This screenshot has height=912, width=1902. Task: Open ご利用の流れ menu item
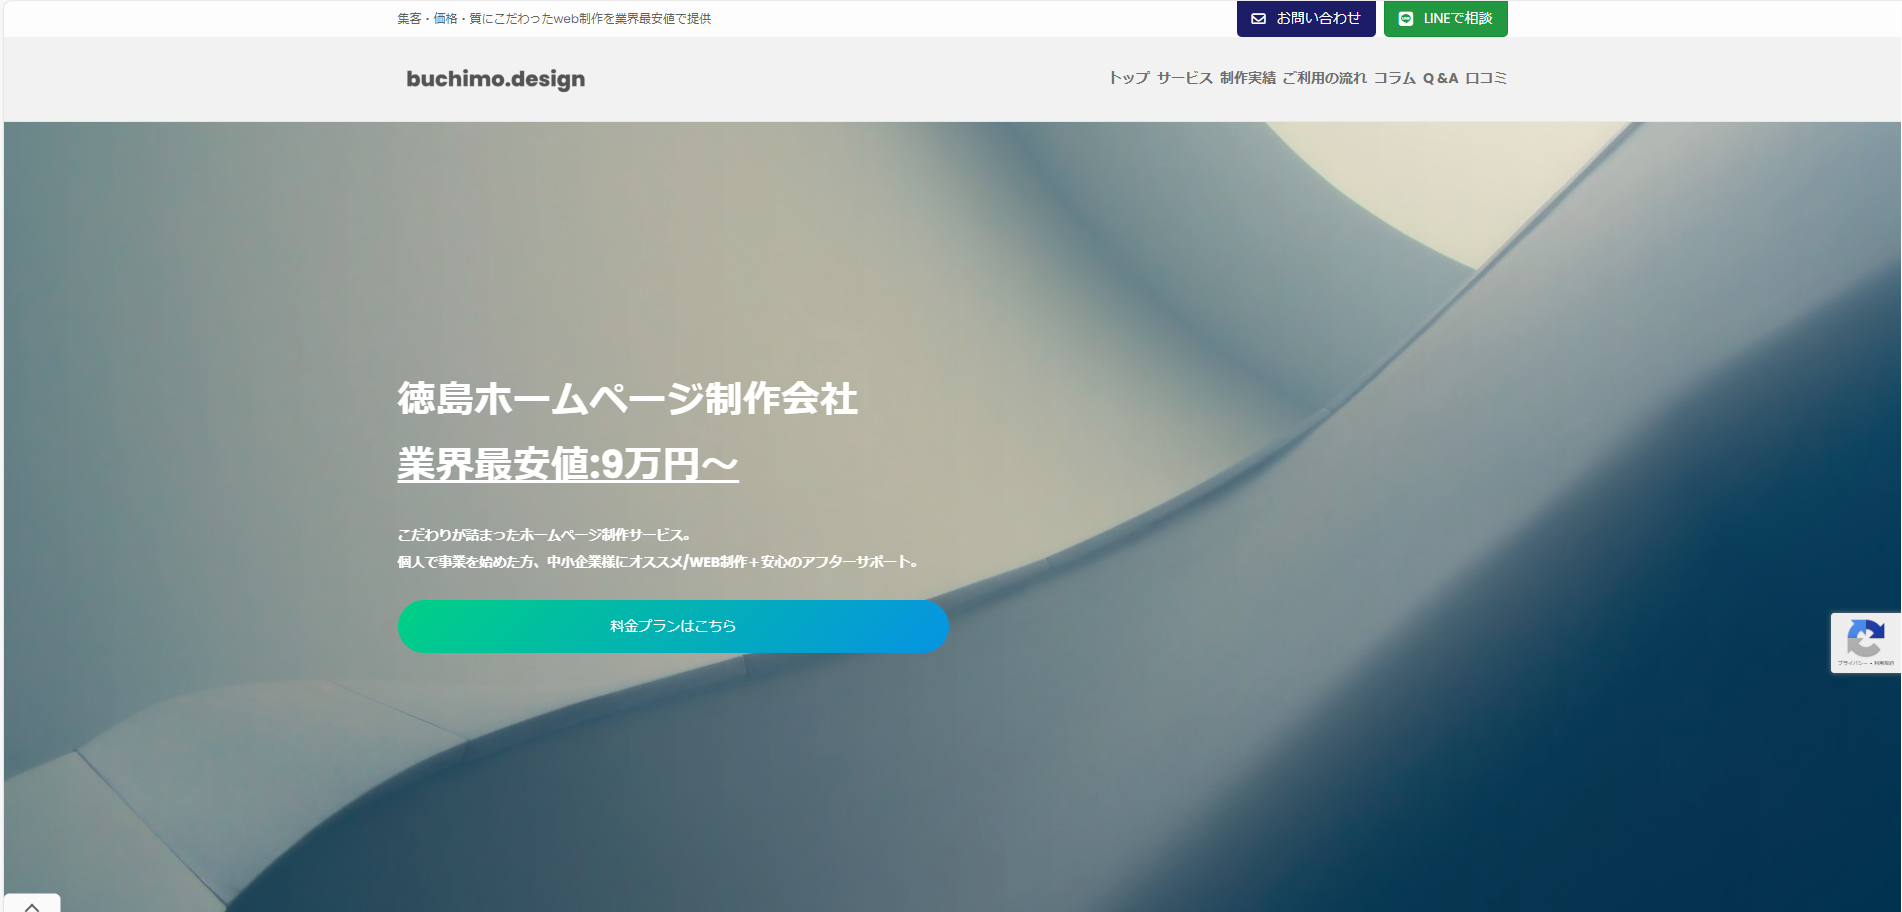point(1325,78)
